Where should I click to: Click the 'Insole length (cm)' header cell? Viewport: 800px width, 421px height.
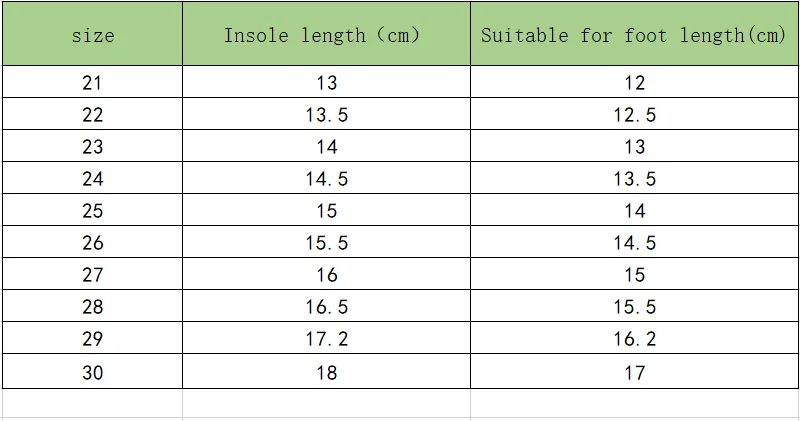pos(327,34)
